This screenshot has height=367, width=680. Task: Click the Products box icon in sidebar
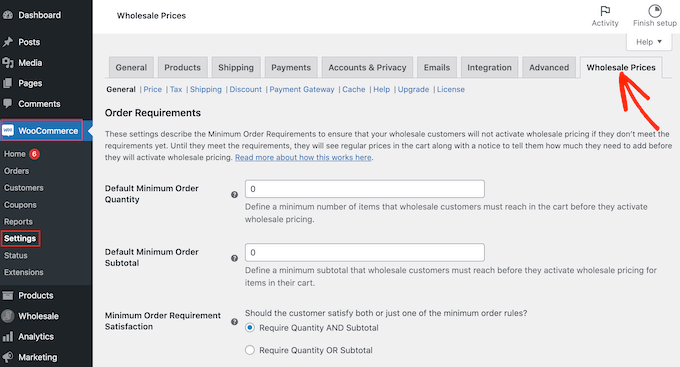(8, 295)
